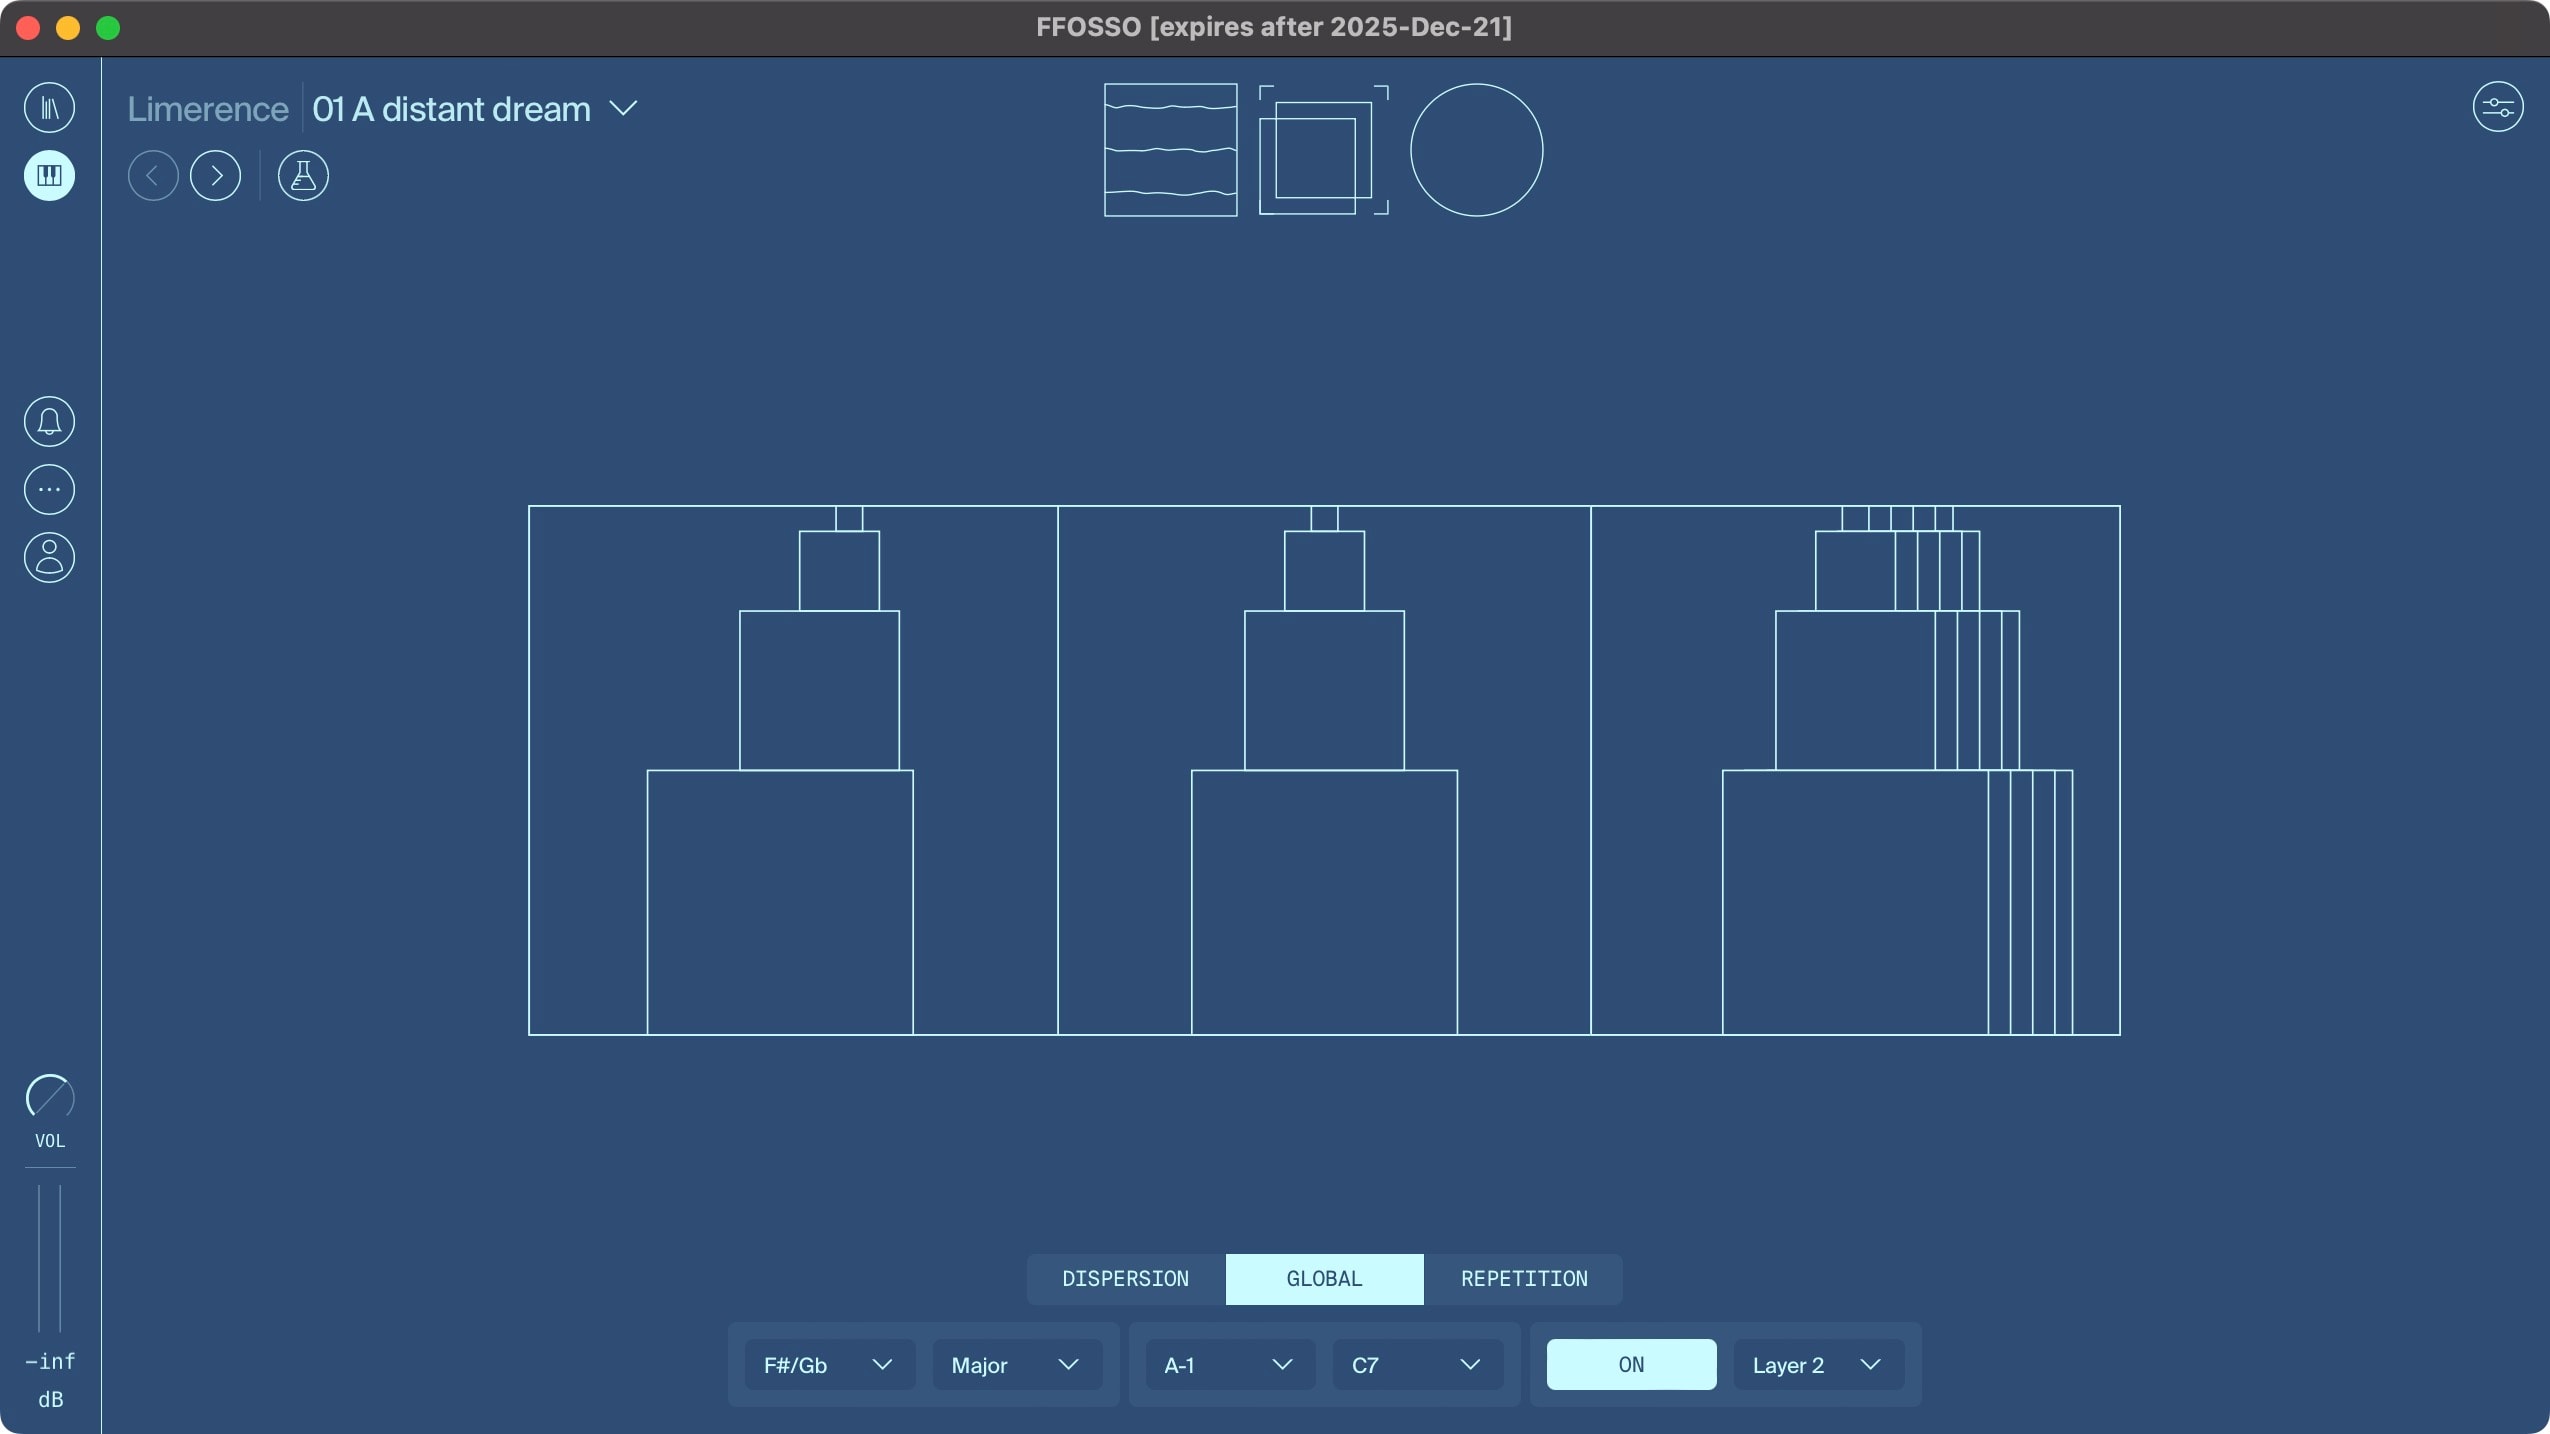Go to the previous preset with back arrow
This screenshot has height=1434, width=2550.
click(x=153, y=176)
